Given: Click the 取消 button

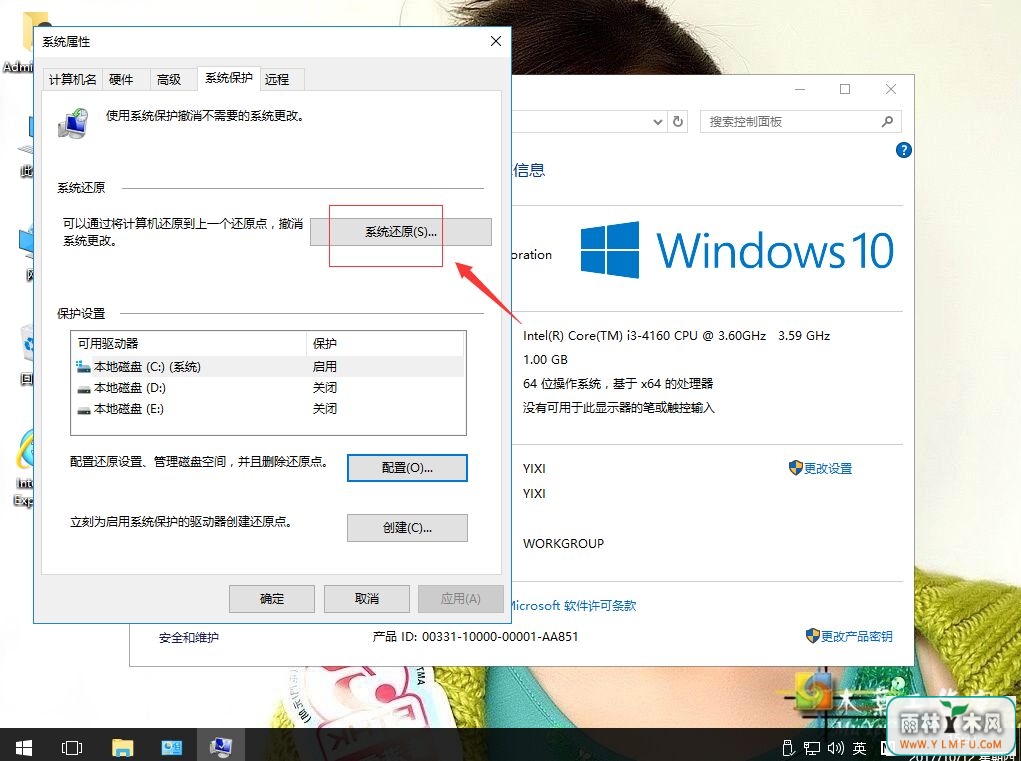Looking at the screenshot, I should (367, 599).
